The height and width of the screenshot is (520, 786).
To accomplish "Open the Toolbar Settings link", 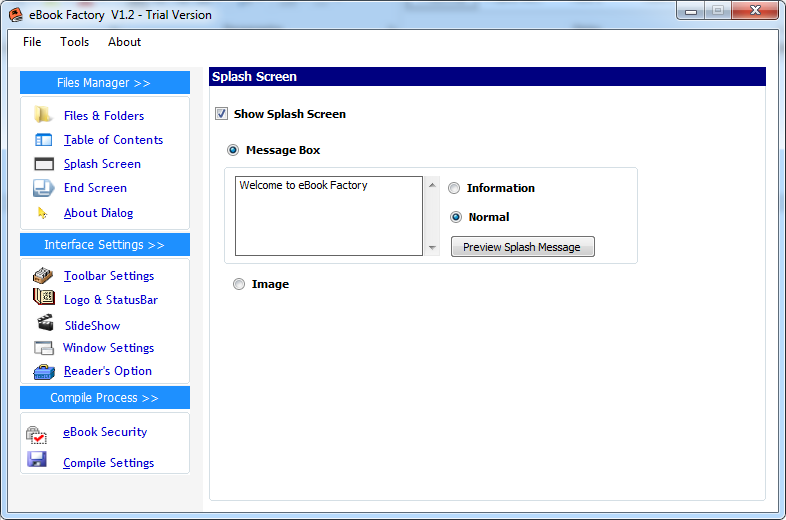I will [109, 276].
